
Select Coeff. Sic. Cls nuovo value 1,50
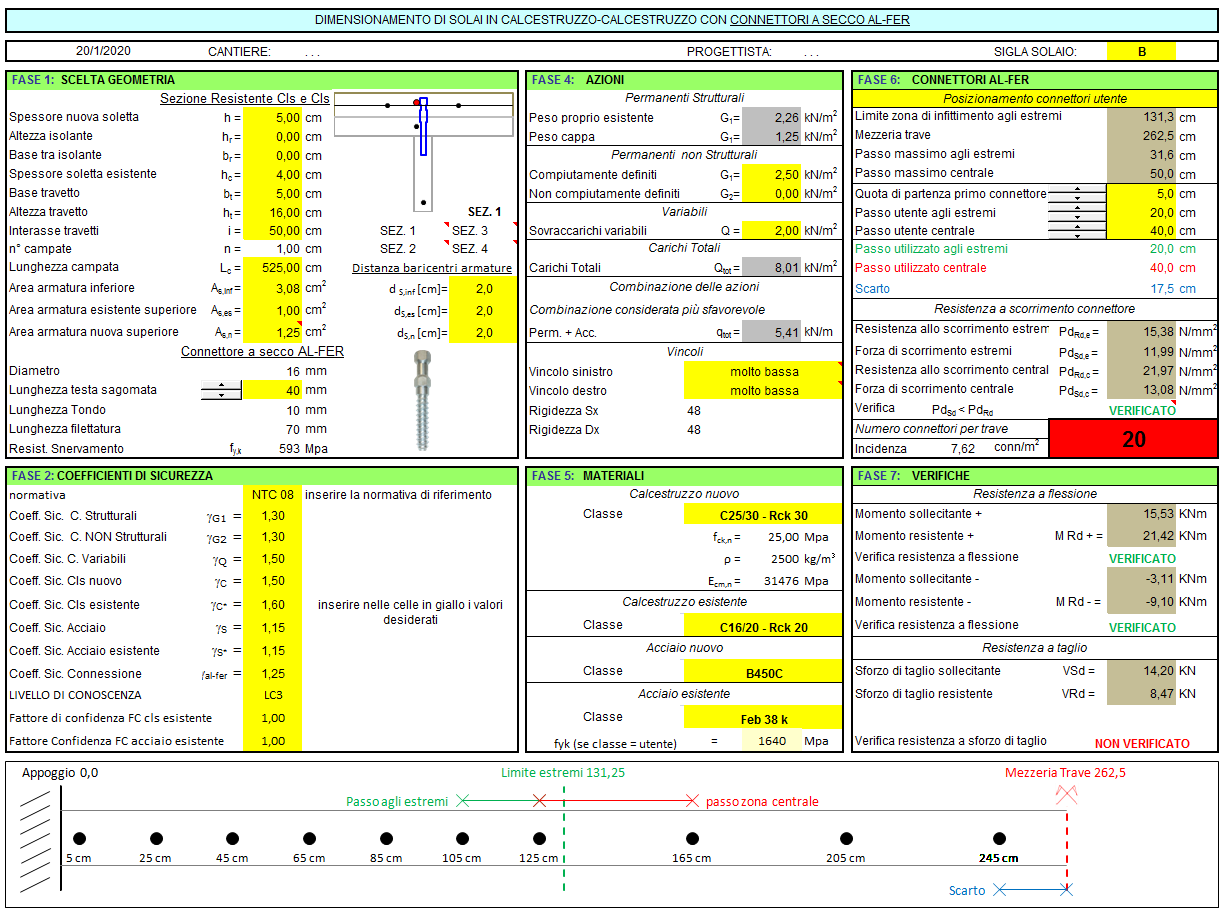click(x=272, y=581)
